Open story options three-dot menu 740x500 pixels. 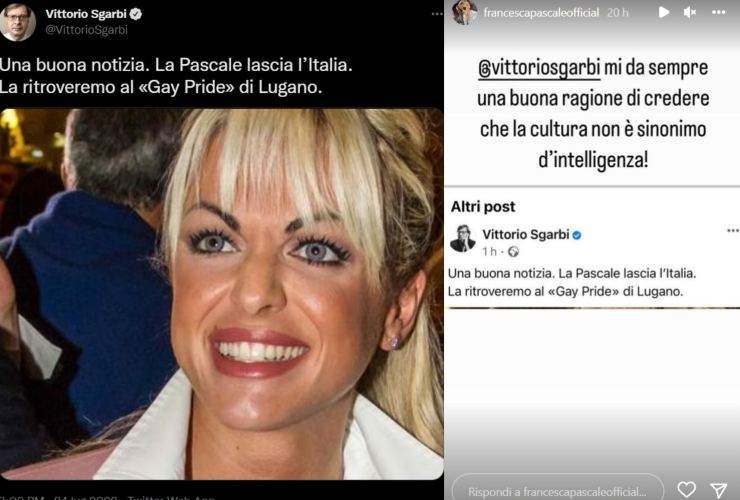pos(718,12)
